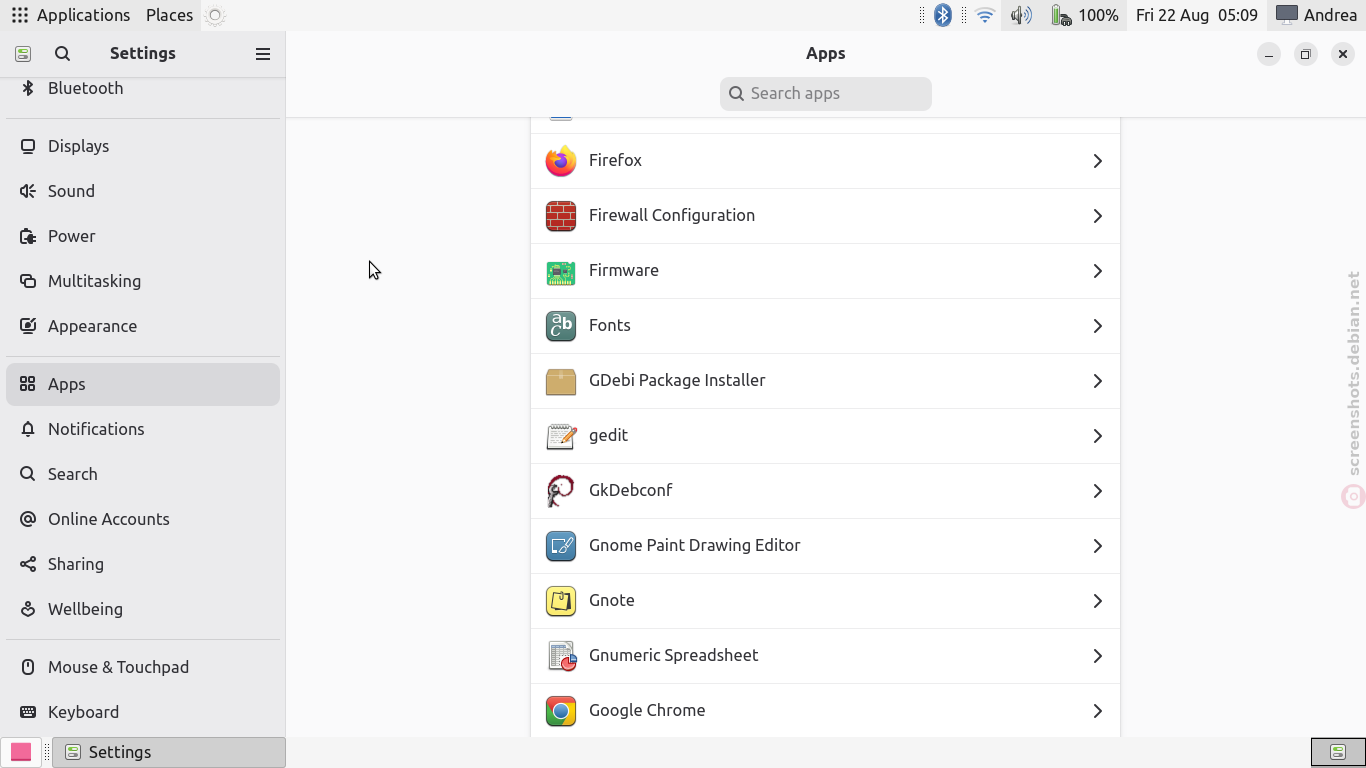
Task: Click the Fonts app icon
Action: tap(561, 326)
